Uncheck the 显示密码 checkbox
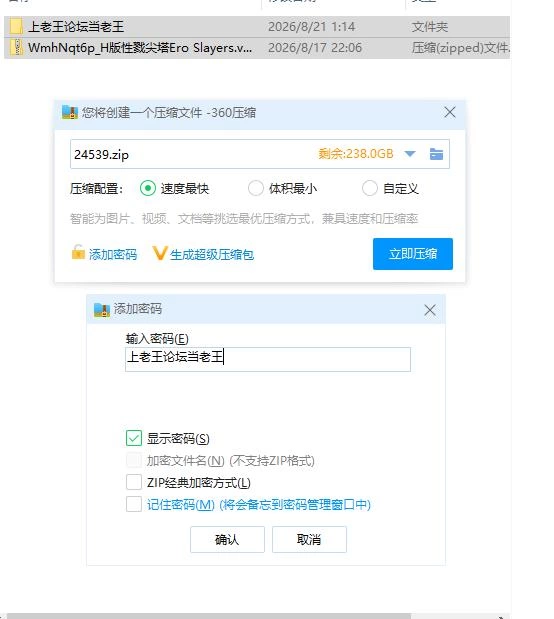Viewport: 554px width, 619px height. pyautogui.click(x=134, y=438)
